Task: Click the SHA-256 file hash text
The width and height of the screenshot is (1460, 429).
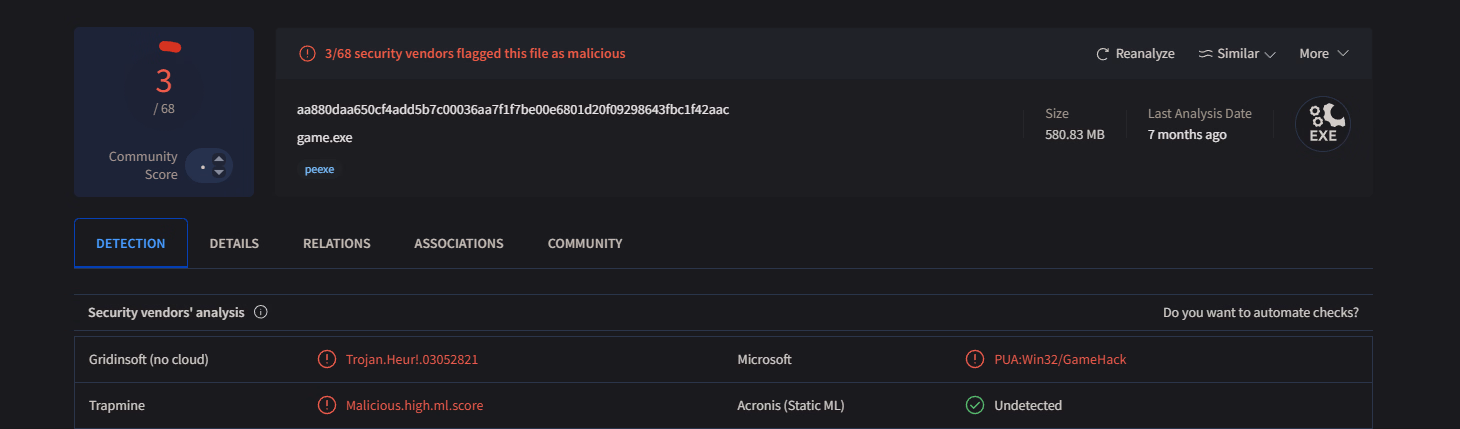Action: coord(513,109)
